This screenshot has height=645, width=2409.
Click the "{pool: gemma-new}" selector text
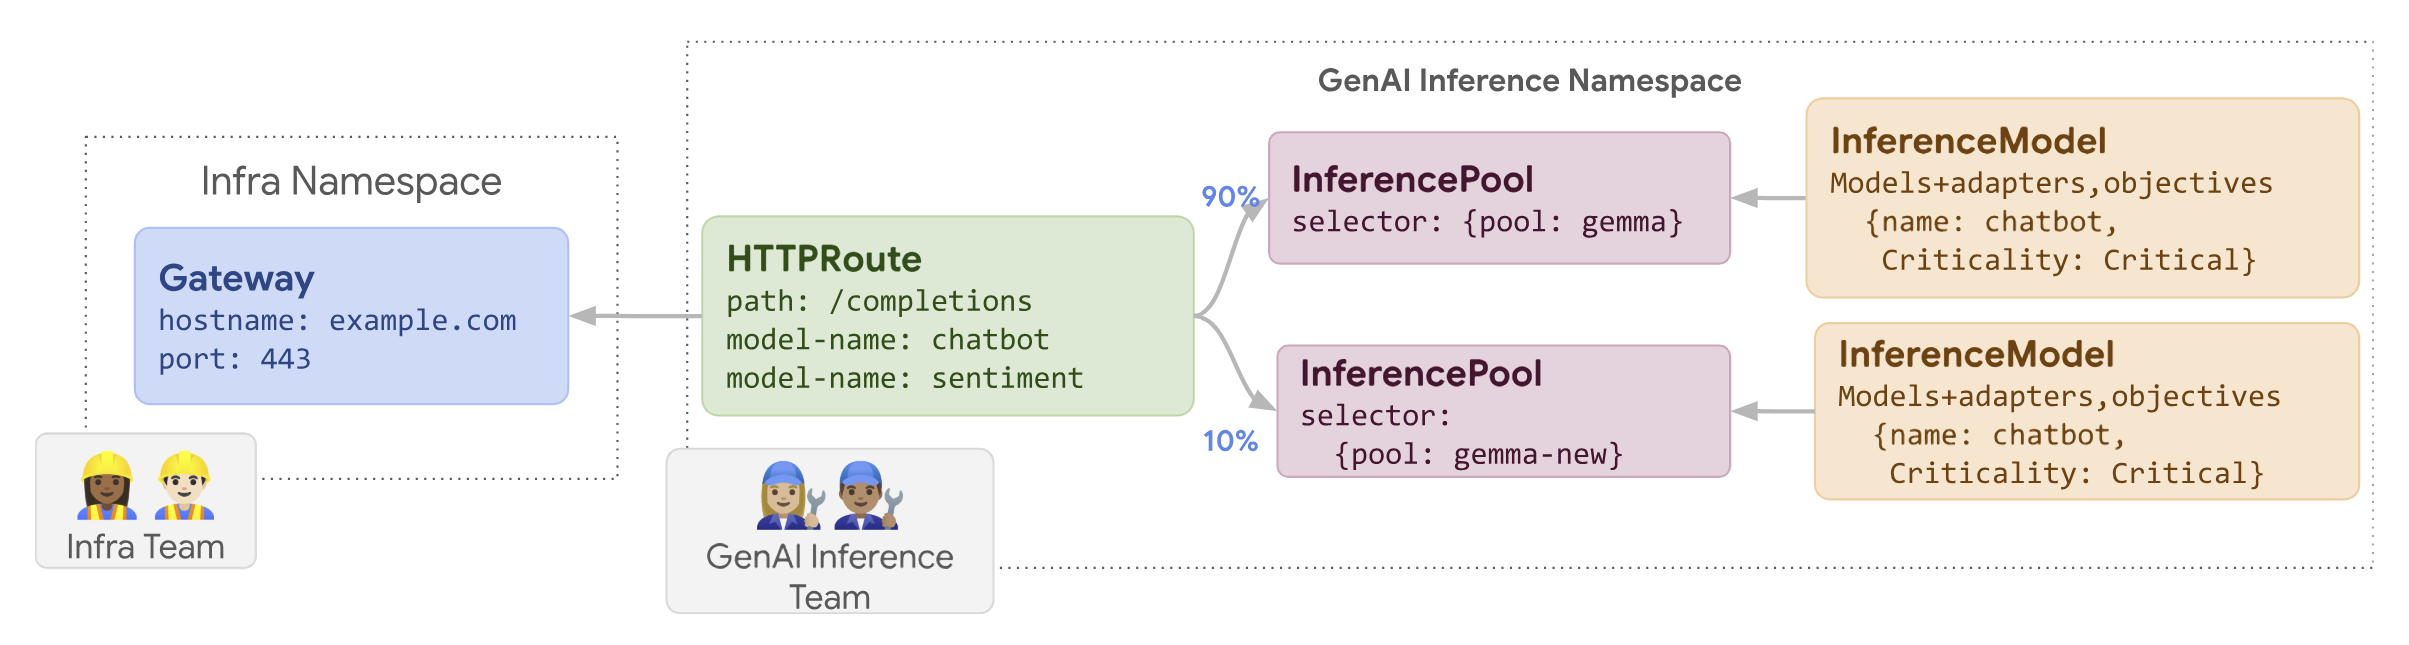point(1478,455)
